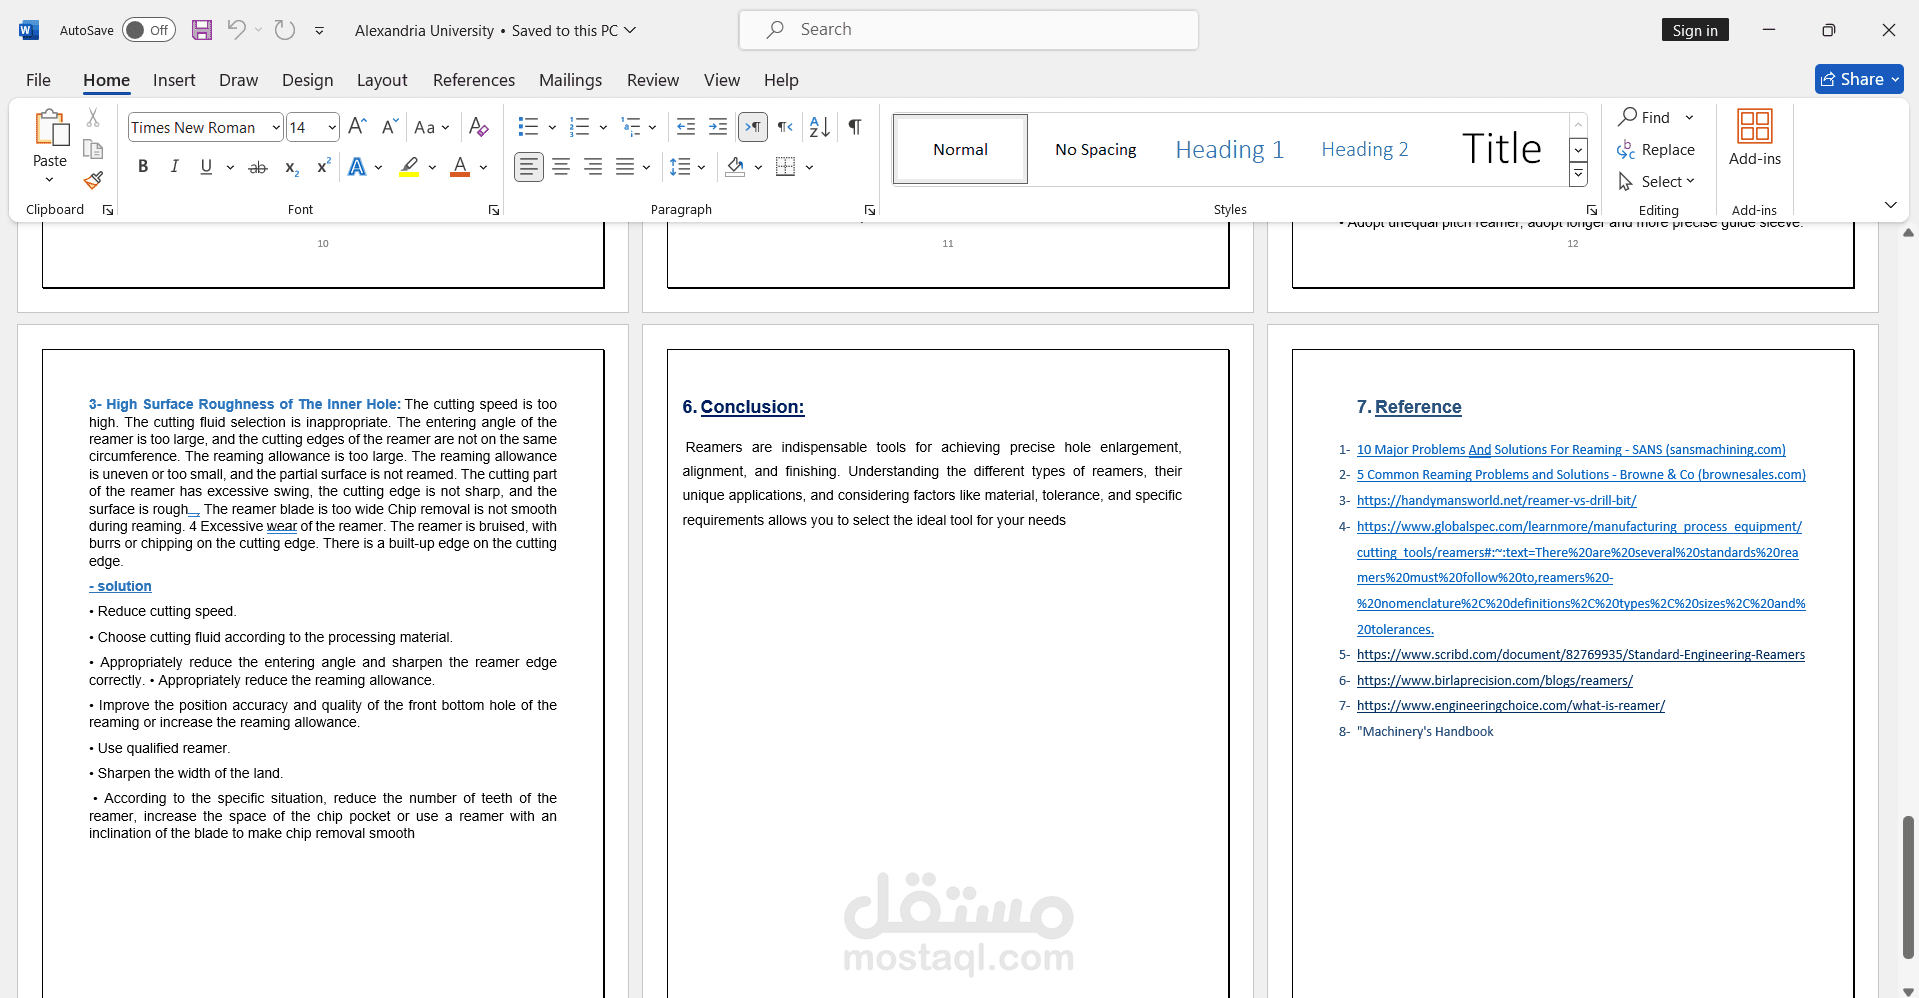Click the Copy icon
This screenshot has width=1919, height=998.
[x=93, y=149]
